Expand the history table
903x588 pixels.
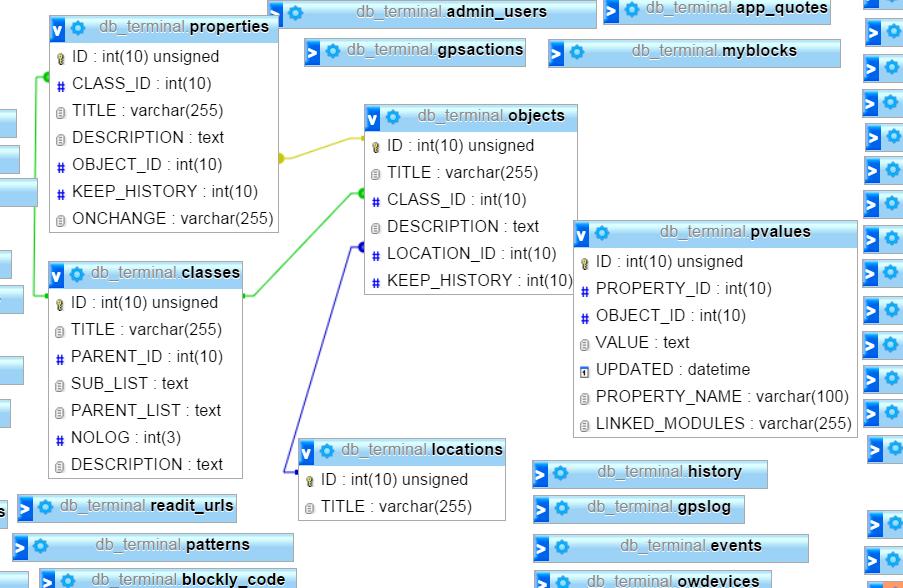coord(540,475)
